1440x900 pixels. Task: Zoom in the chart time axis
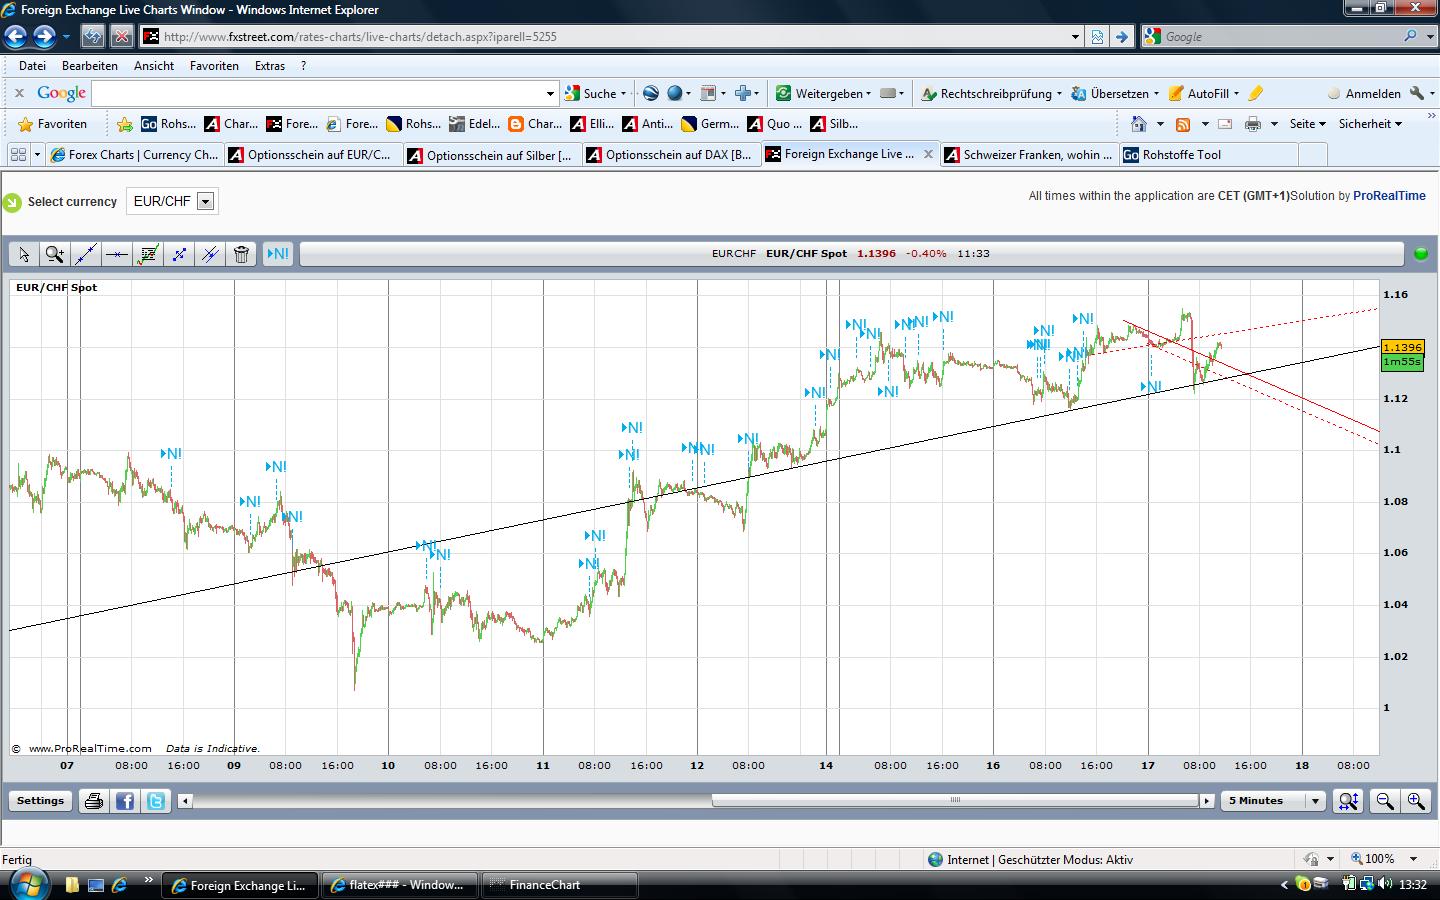[x=1416, y=801]
